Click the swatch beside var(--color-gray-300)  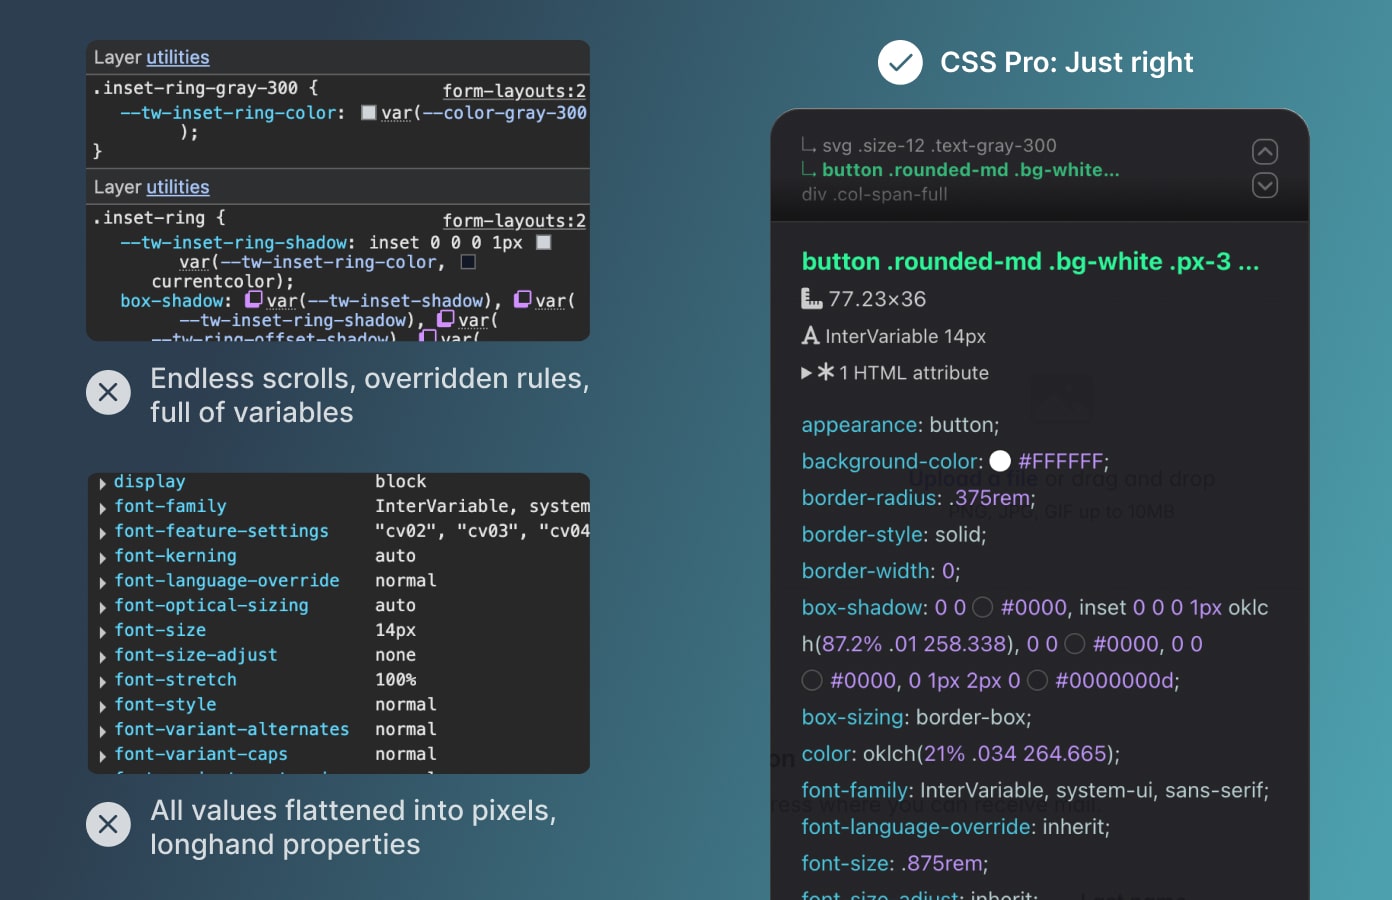[369, 112]
